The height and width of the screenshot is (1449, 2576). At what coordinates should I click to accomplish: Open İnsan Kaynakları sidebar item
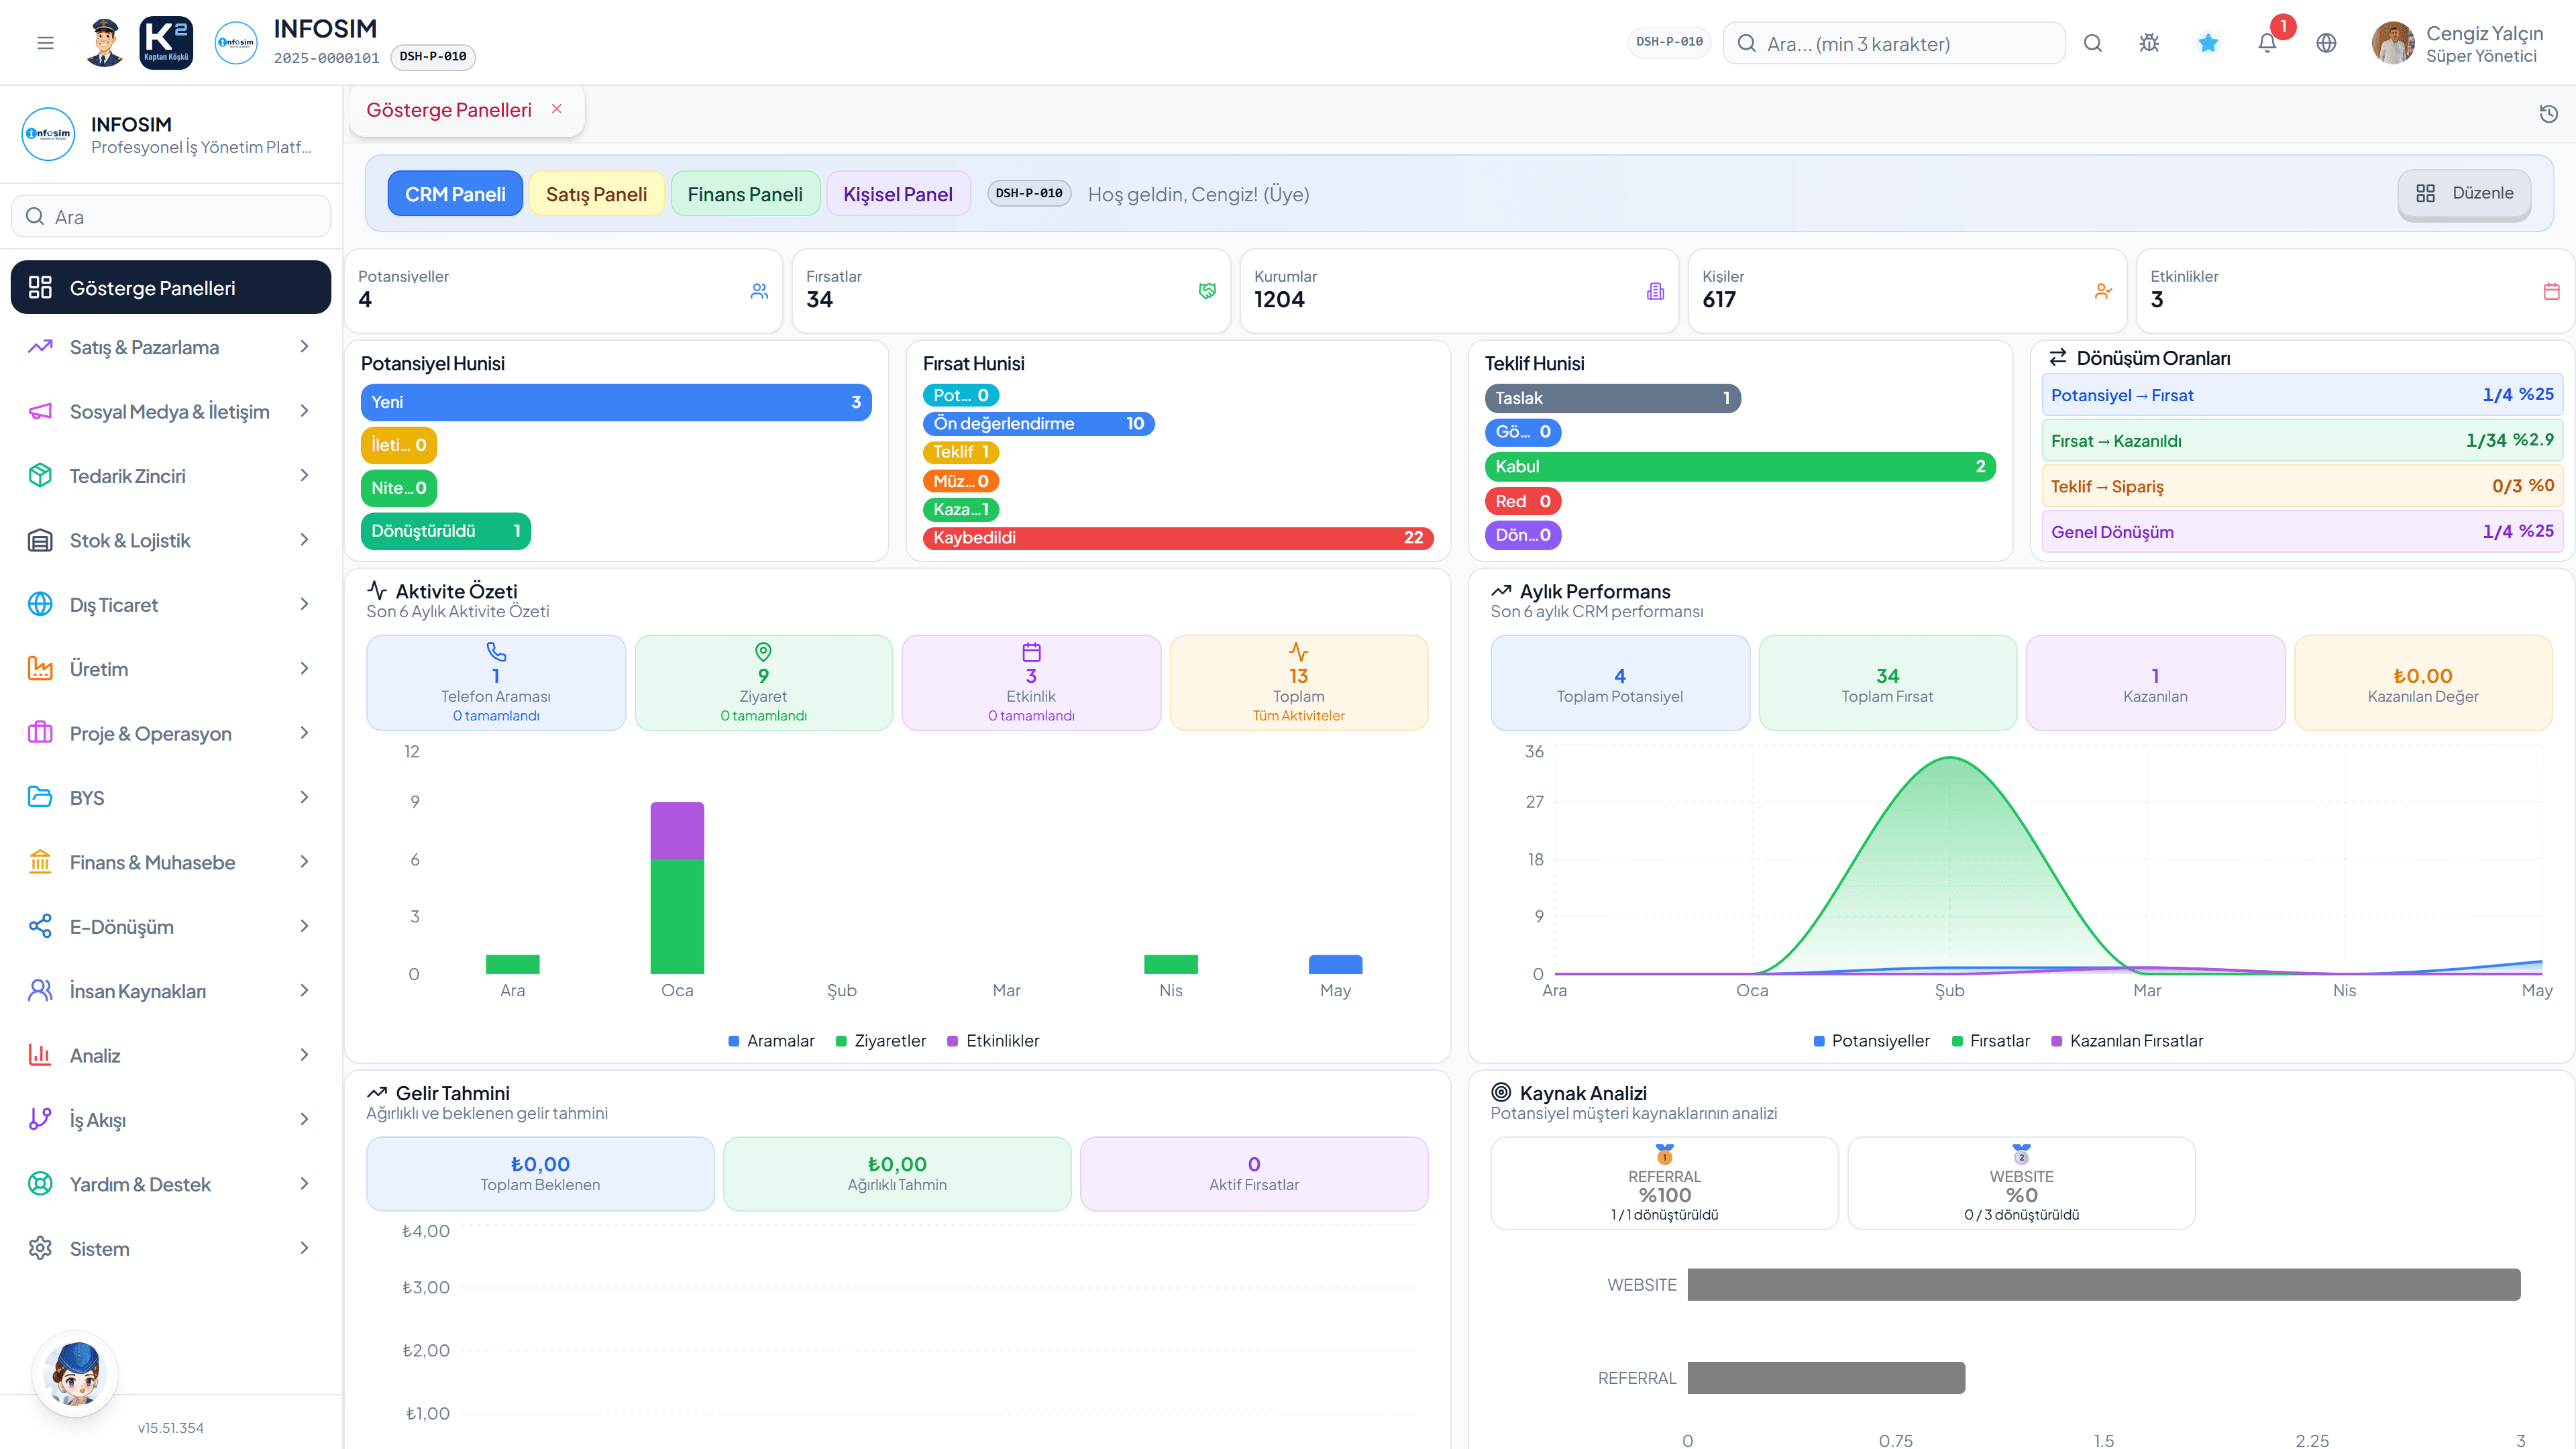pyautogui.click(x=170, y=991)
